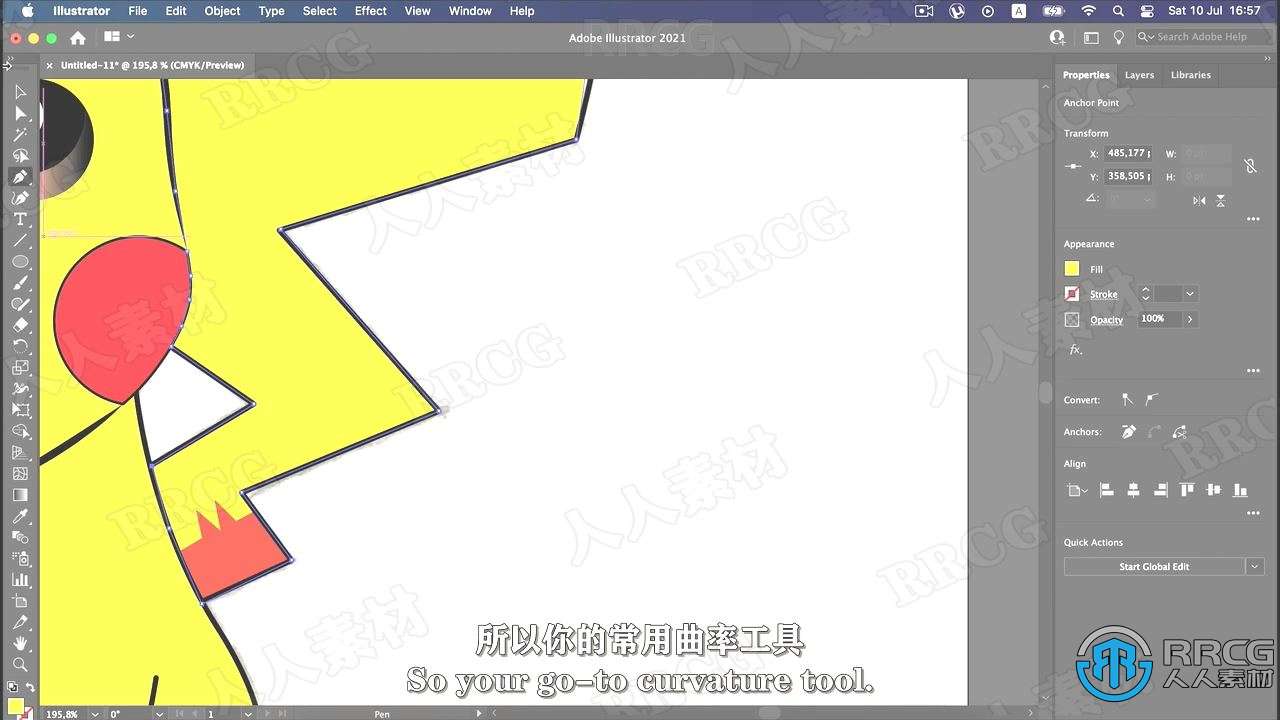Viewport: 1280px width, 720px height.
Task: Select the Mesh tool
Action: pyautogui.click(x=20, y=473)
